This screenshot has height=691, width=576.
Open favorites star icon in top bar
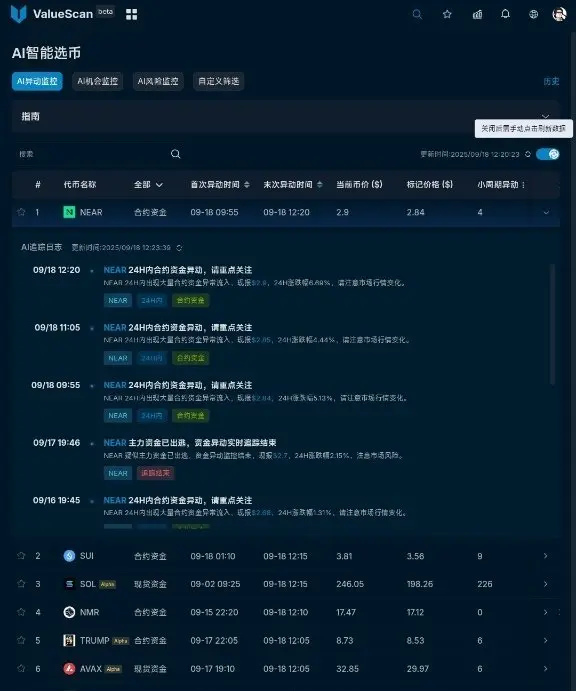coord(447,14)
